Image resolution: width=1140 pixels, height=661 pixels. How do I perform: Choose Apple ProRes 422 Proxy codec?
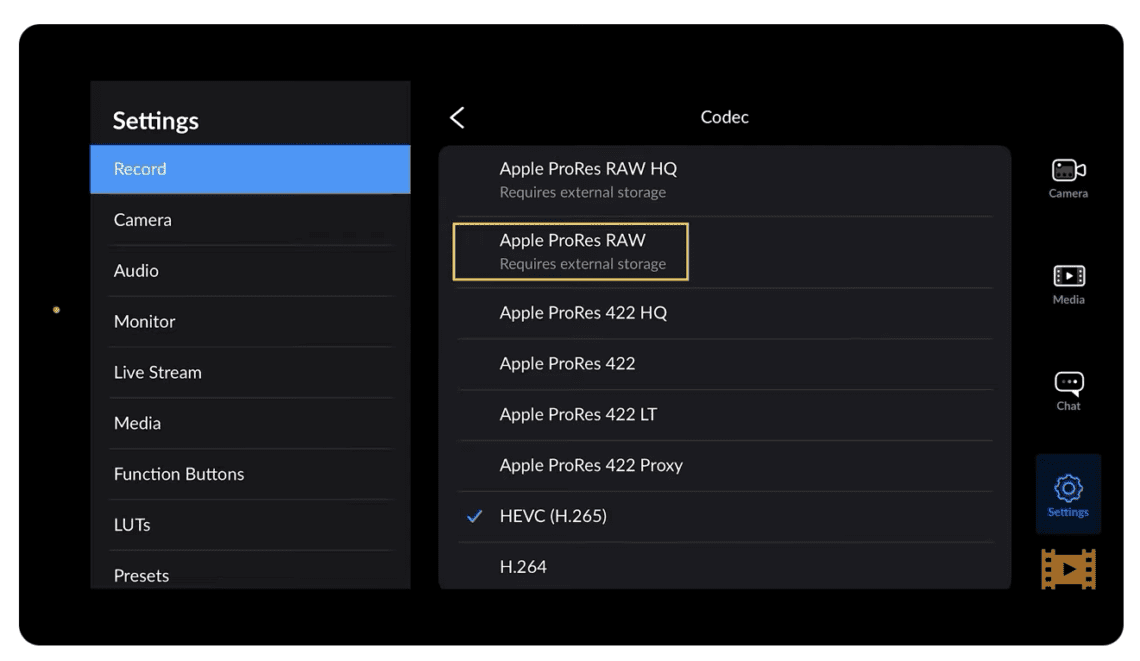(x=591, y=465)
